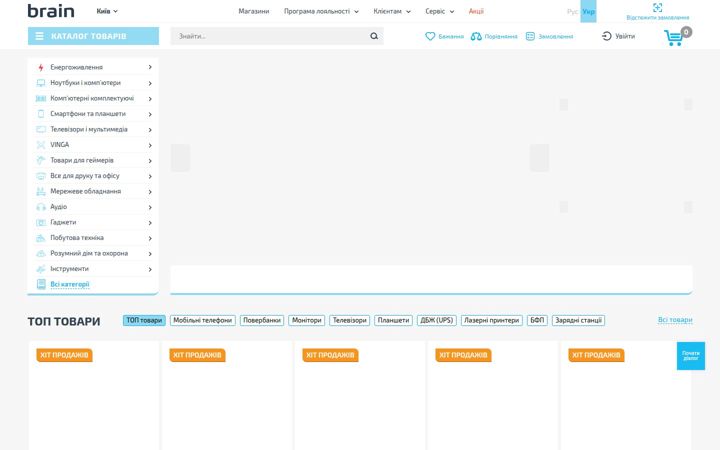The width and height of the screenshot is (720, 450).
Task: Click the wishlist heart icon
Action: pyautogui.click(x=430, y=36)
